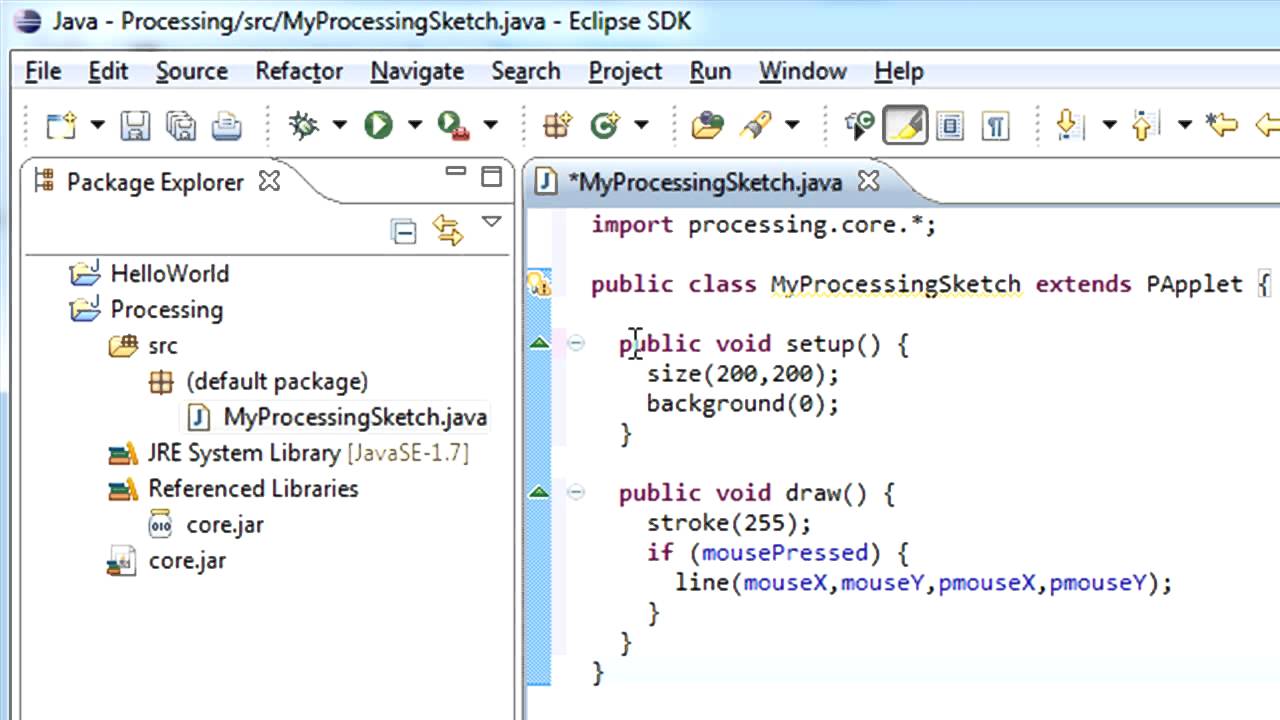Image resolution: width=1280 pixels, height=720 pixels.
Task: Open the Run dropdown arrow
Action: (x=414, y=125)
